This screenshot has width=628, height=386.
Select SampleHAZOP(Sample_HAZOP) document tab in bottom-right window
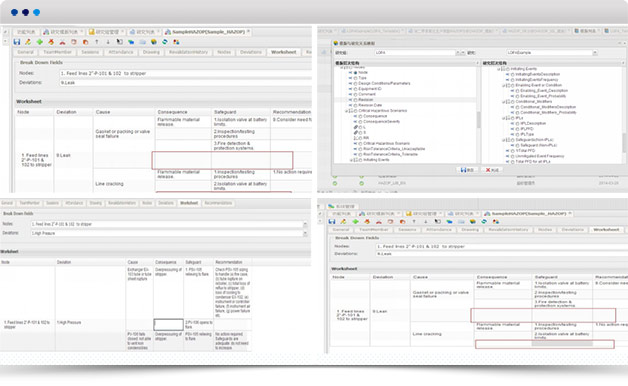tap(529, 213)
